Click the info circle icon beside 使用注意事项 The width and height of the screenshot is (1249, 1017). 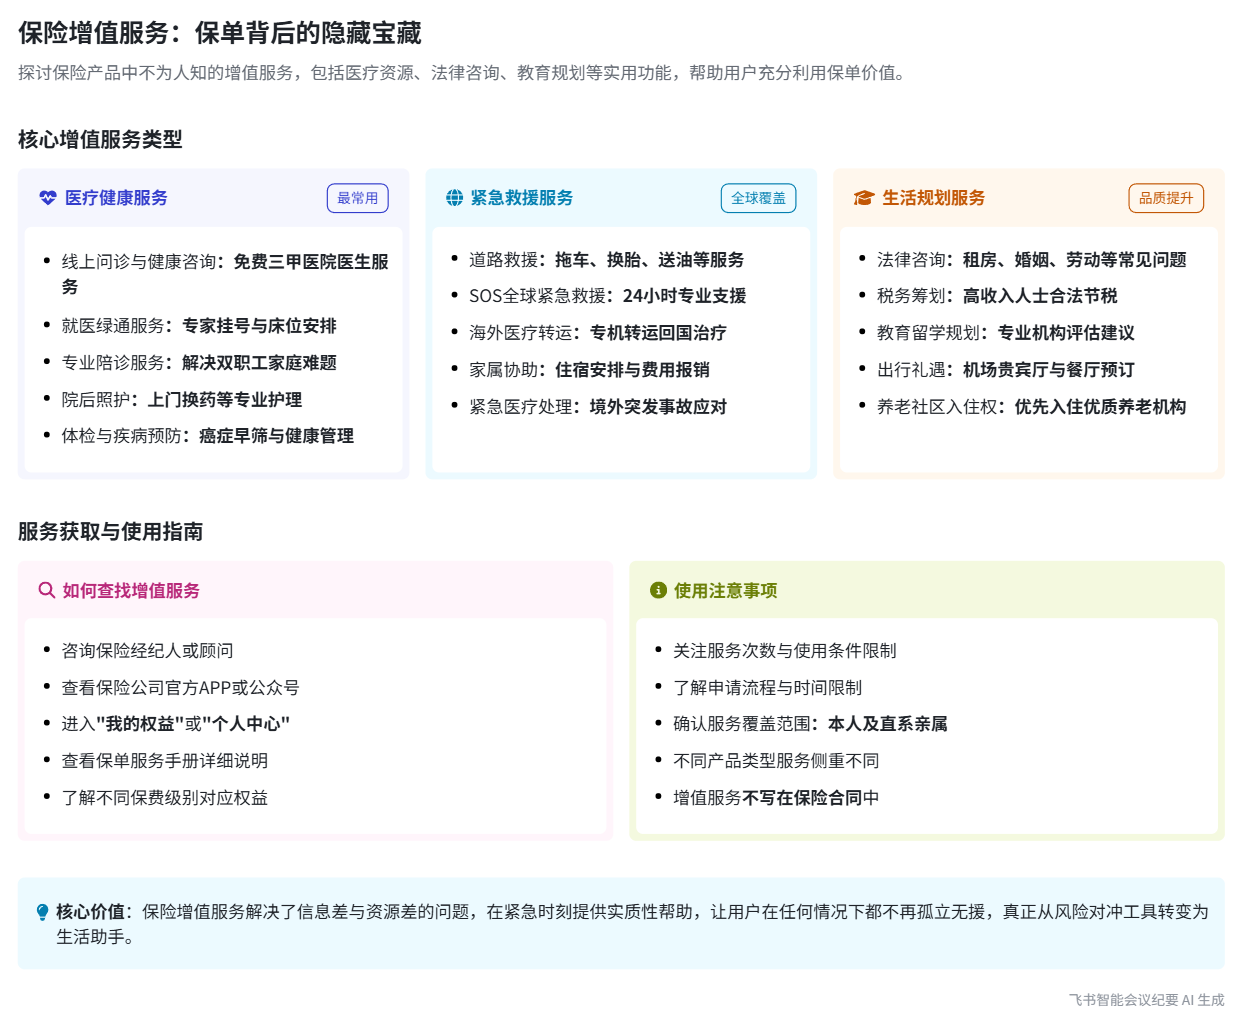coord(658,590)
